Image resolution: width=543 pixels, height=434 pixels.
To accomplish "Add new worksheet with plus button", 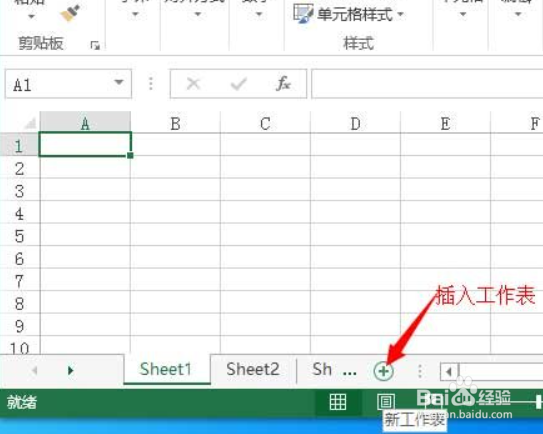I will [x=384, y=371].
